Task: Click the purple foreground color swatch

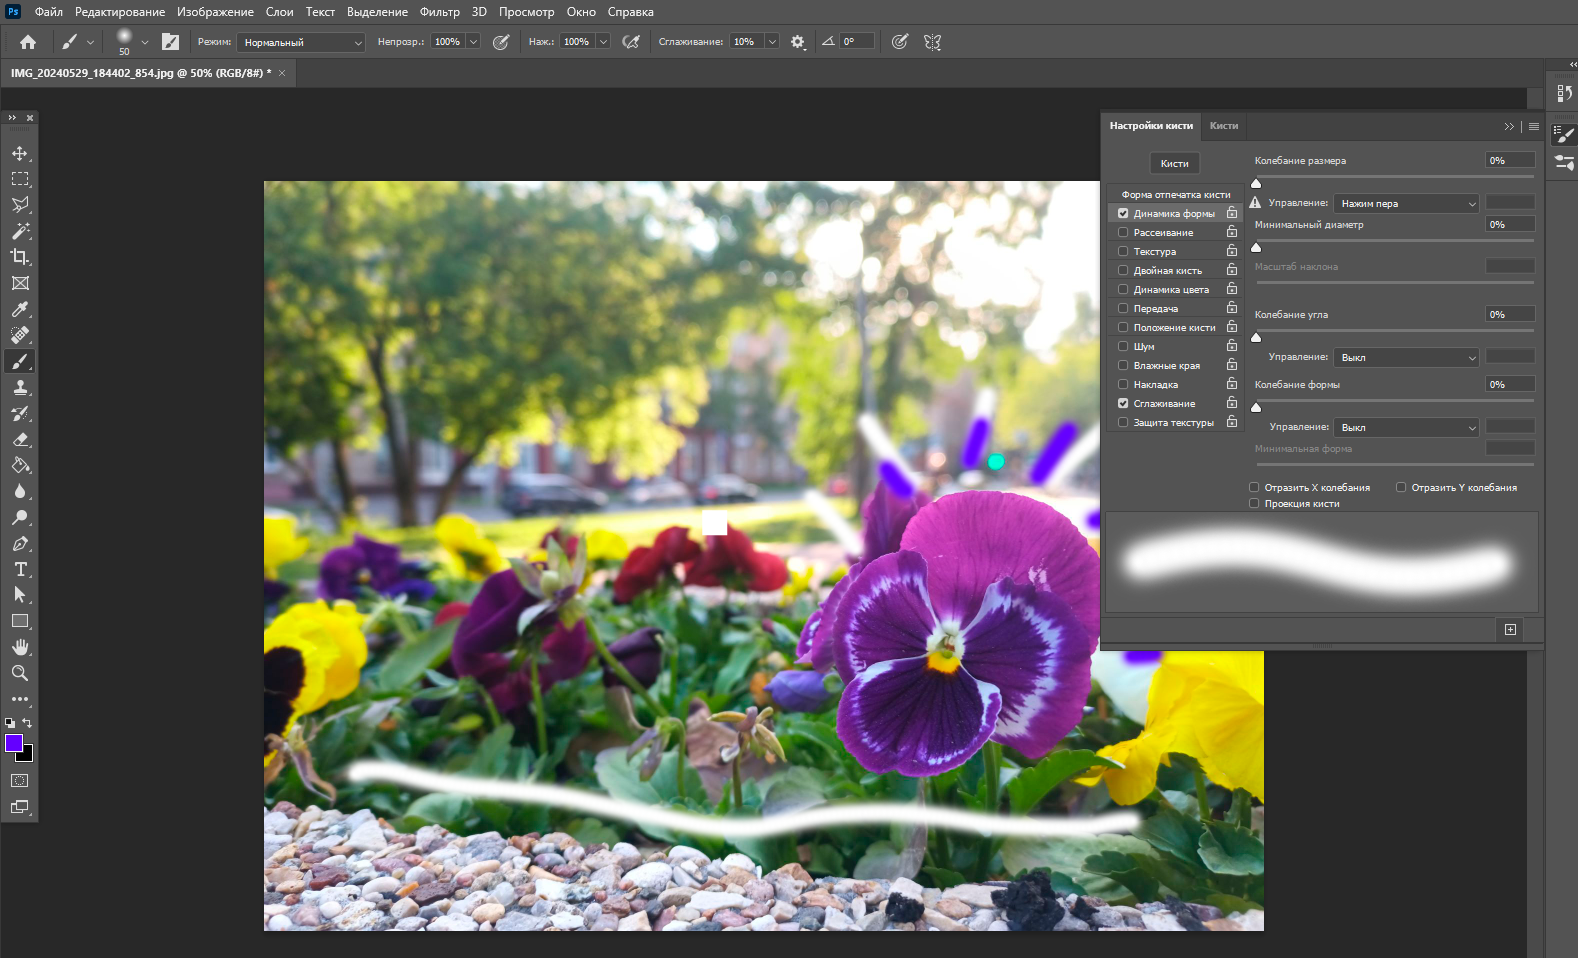Action: (14, 743)
